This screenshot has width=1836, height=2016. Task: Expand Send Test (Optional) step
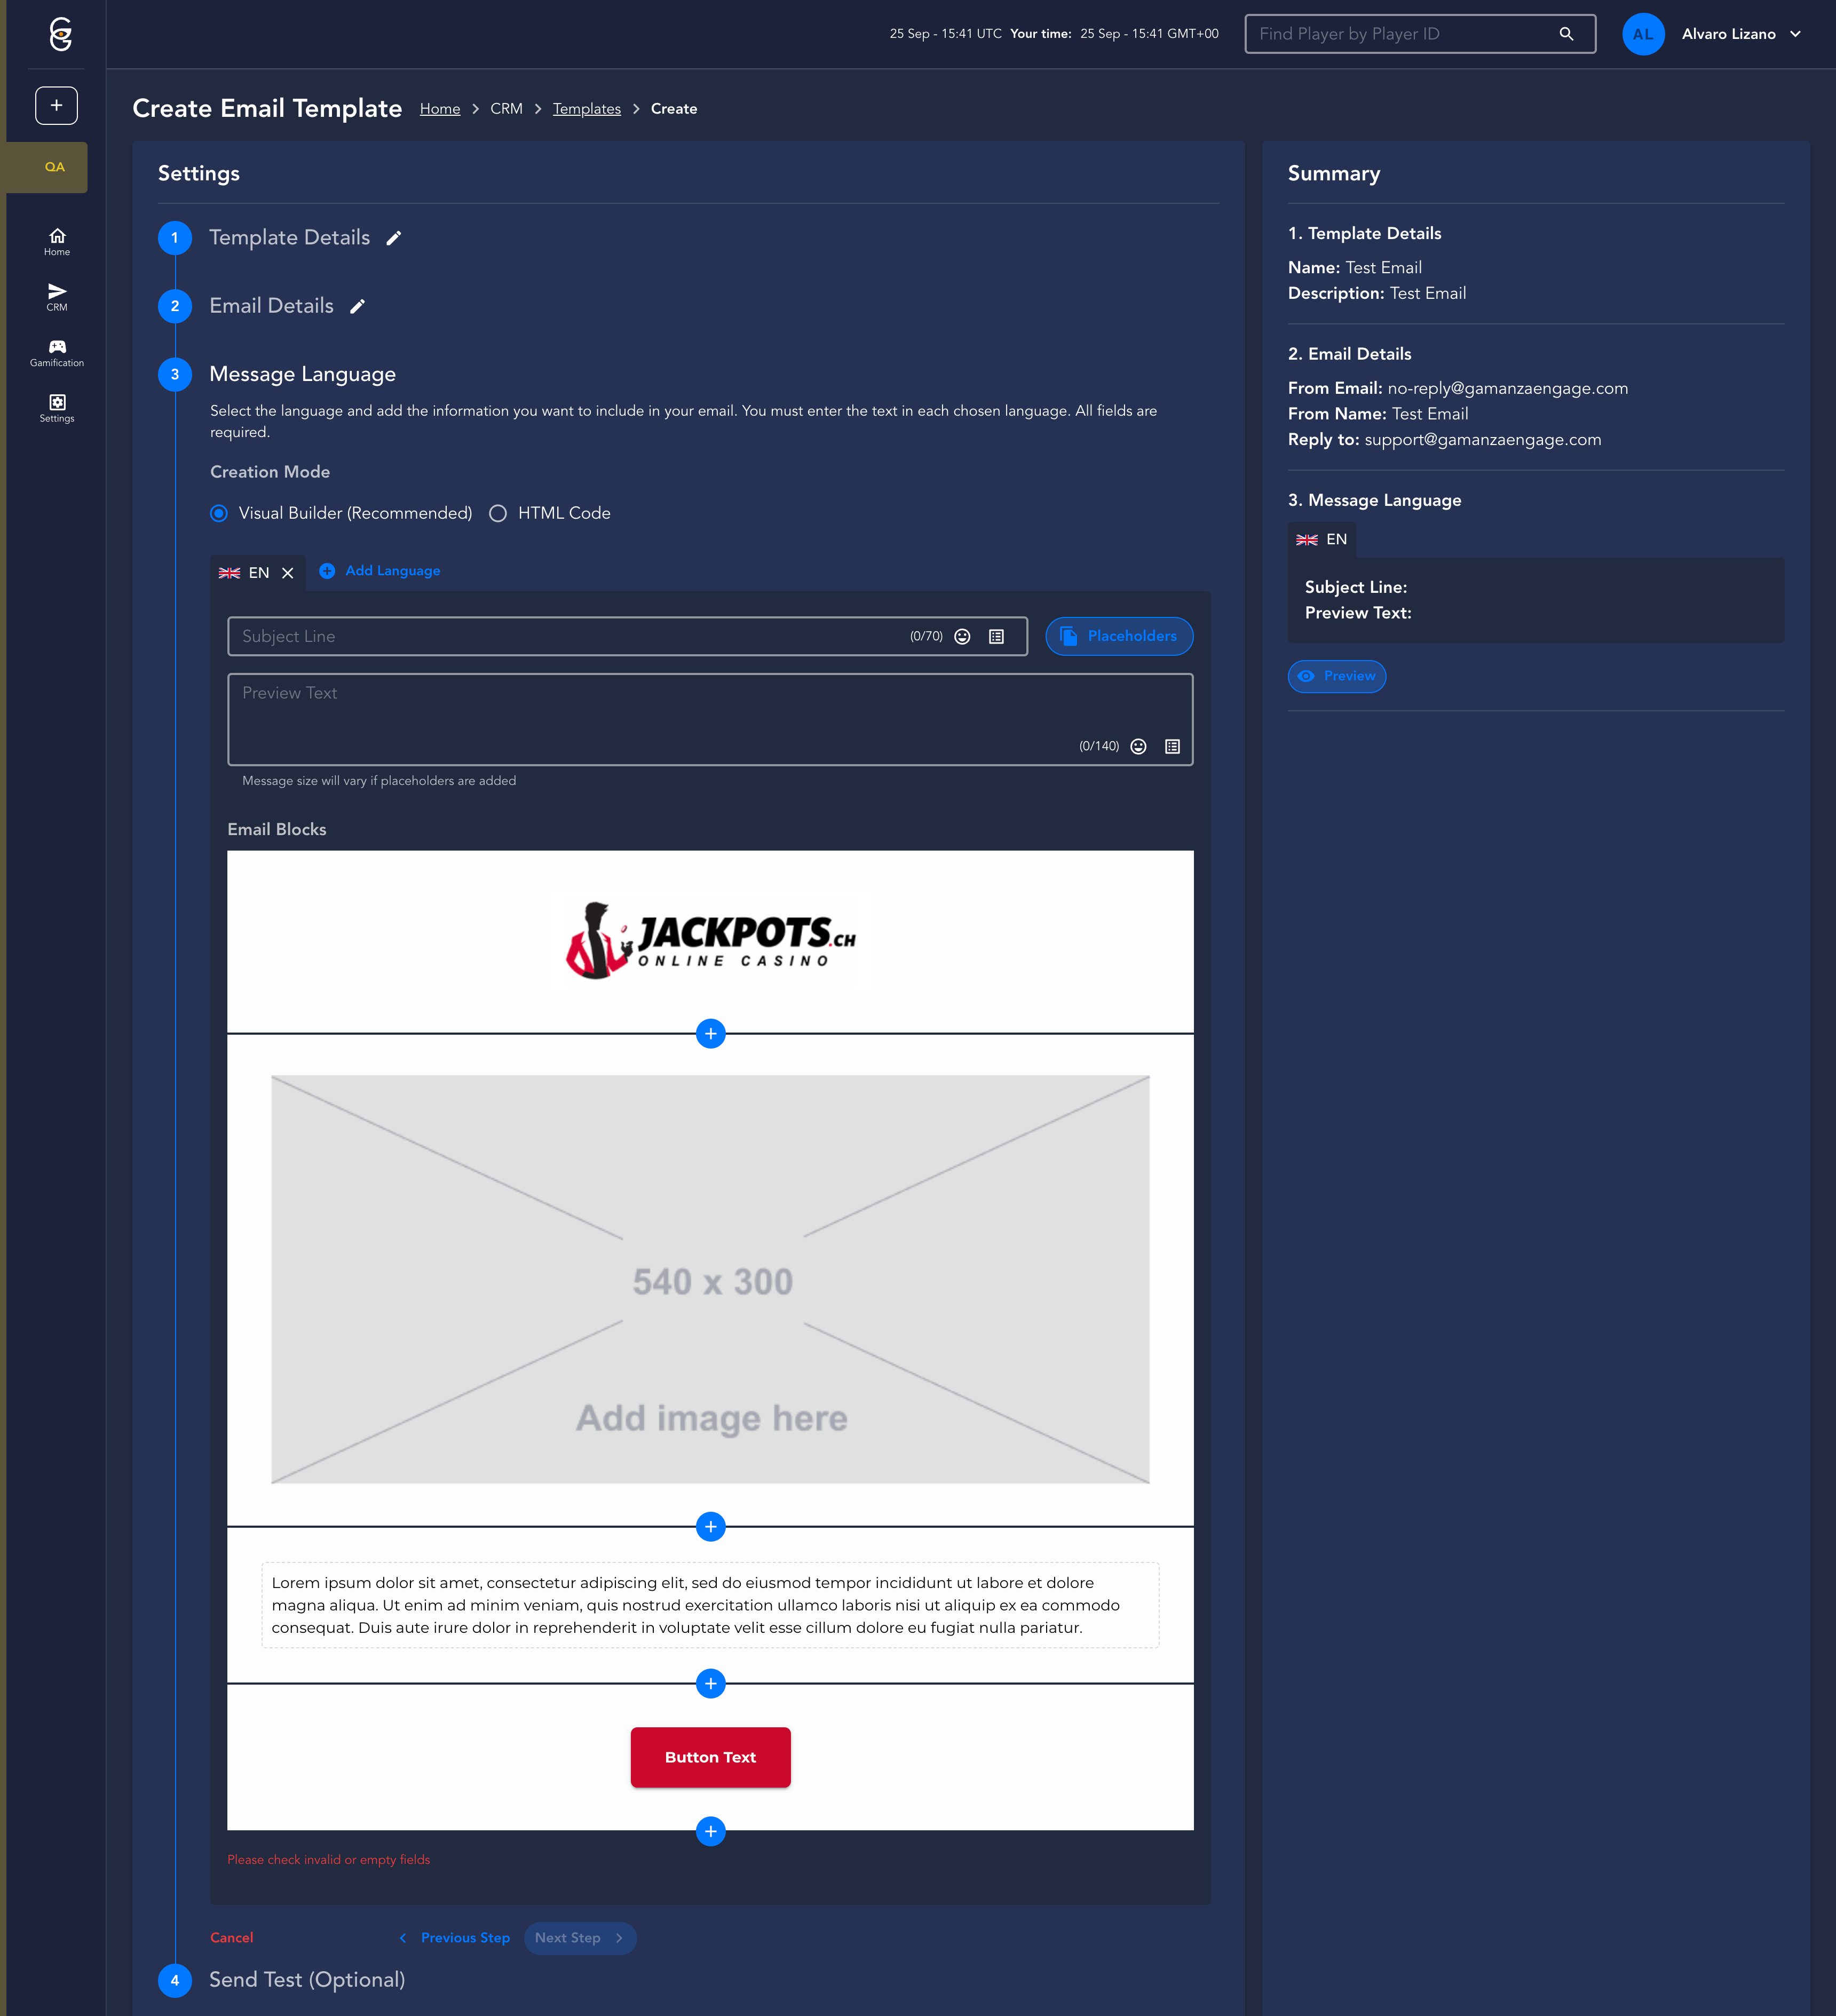click(x=306, y=1980)
